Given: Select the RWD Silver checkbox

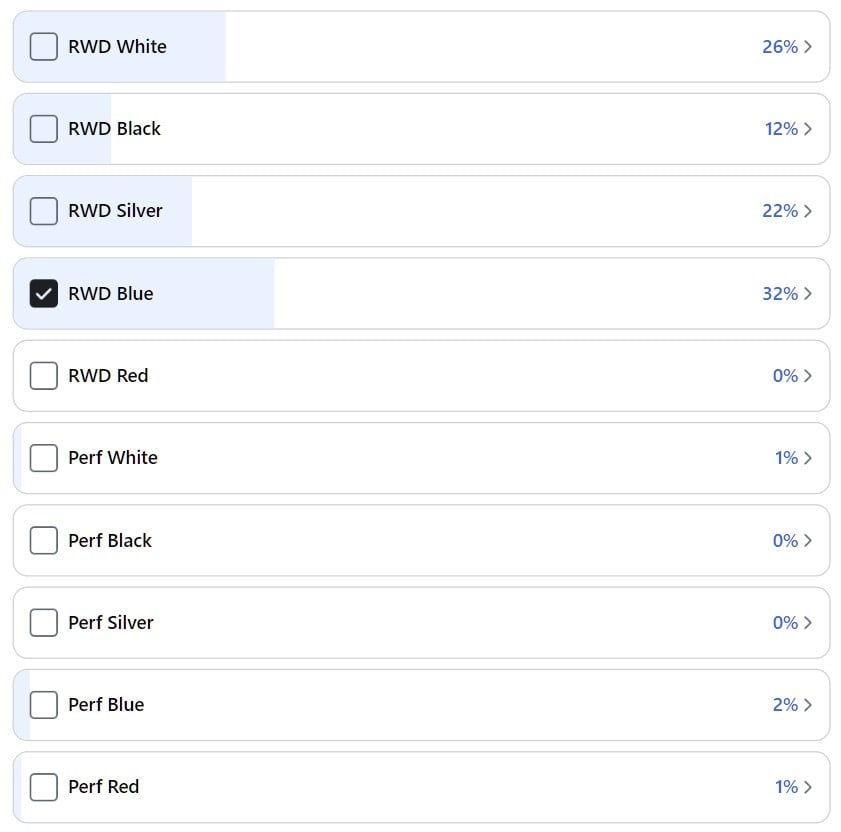Looking at the screenshot, I should pyautogui.click(x=44, y=211).
